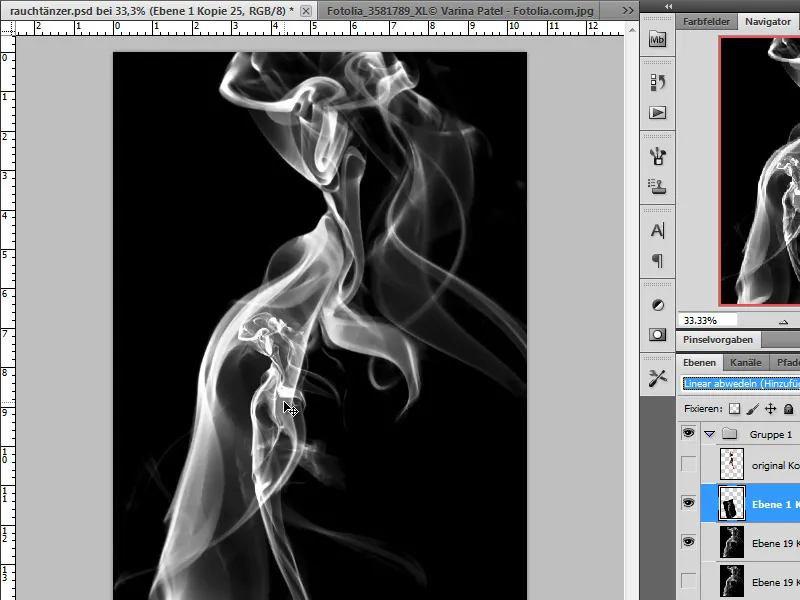The width and height of the screenshot is (800, 600).
Task: Open the Masks panel icon
Action: click(657, 335)
